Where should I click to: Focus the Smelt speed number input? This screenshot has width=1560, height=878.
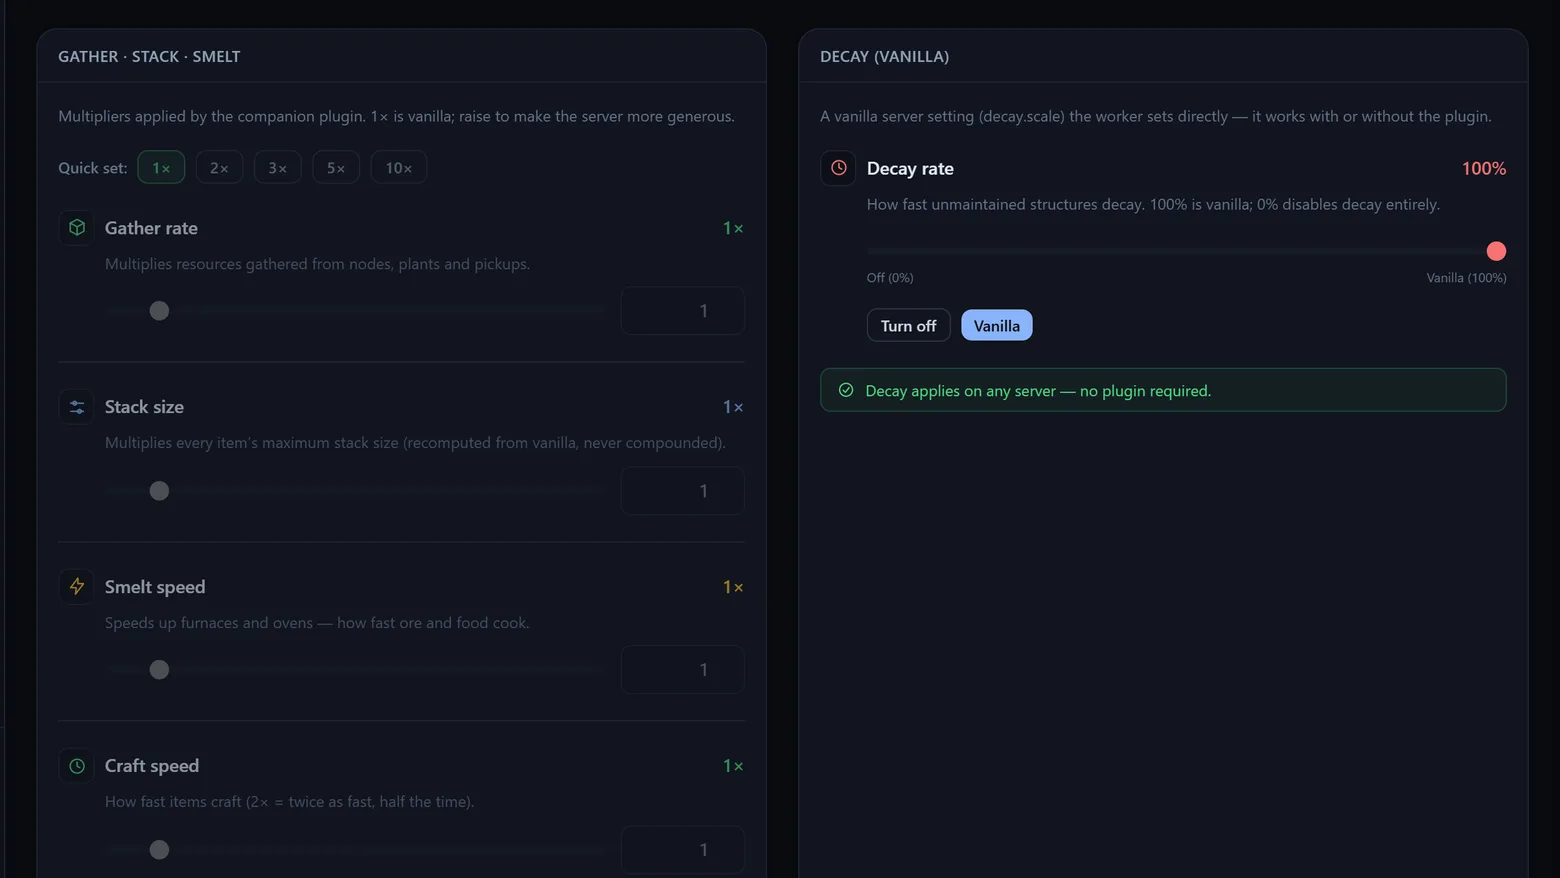pyautogui.click(x=683, y=670)
